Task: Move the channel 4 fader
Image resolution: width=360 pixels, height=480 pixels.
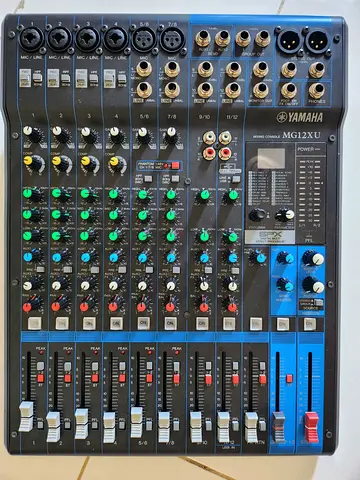Action: pyautogui.click(x=109, y=427)
